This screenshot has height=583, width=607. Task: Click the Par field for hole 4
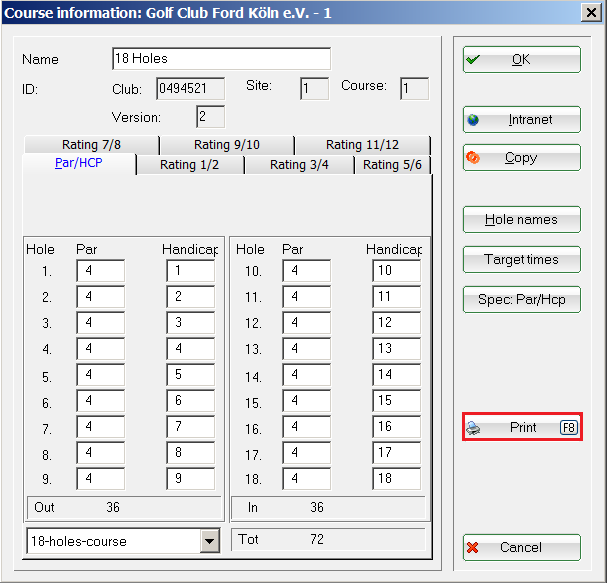click(x=101, y=348)
